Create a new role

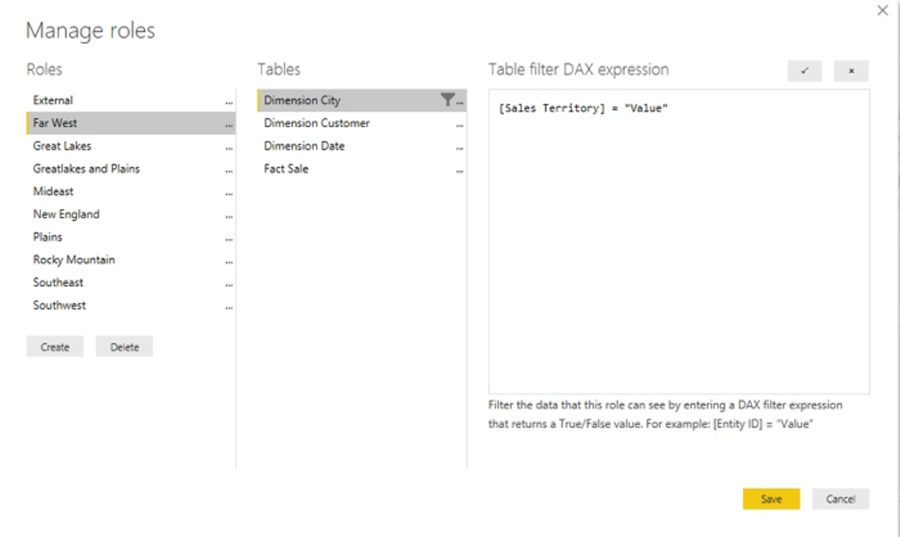[x=55, y=347]
